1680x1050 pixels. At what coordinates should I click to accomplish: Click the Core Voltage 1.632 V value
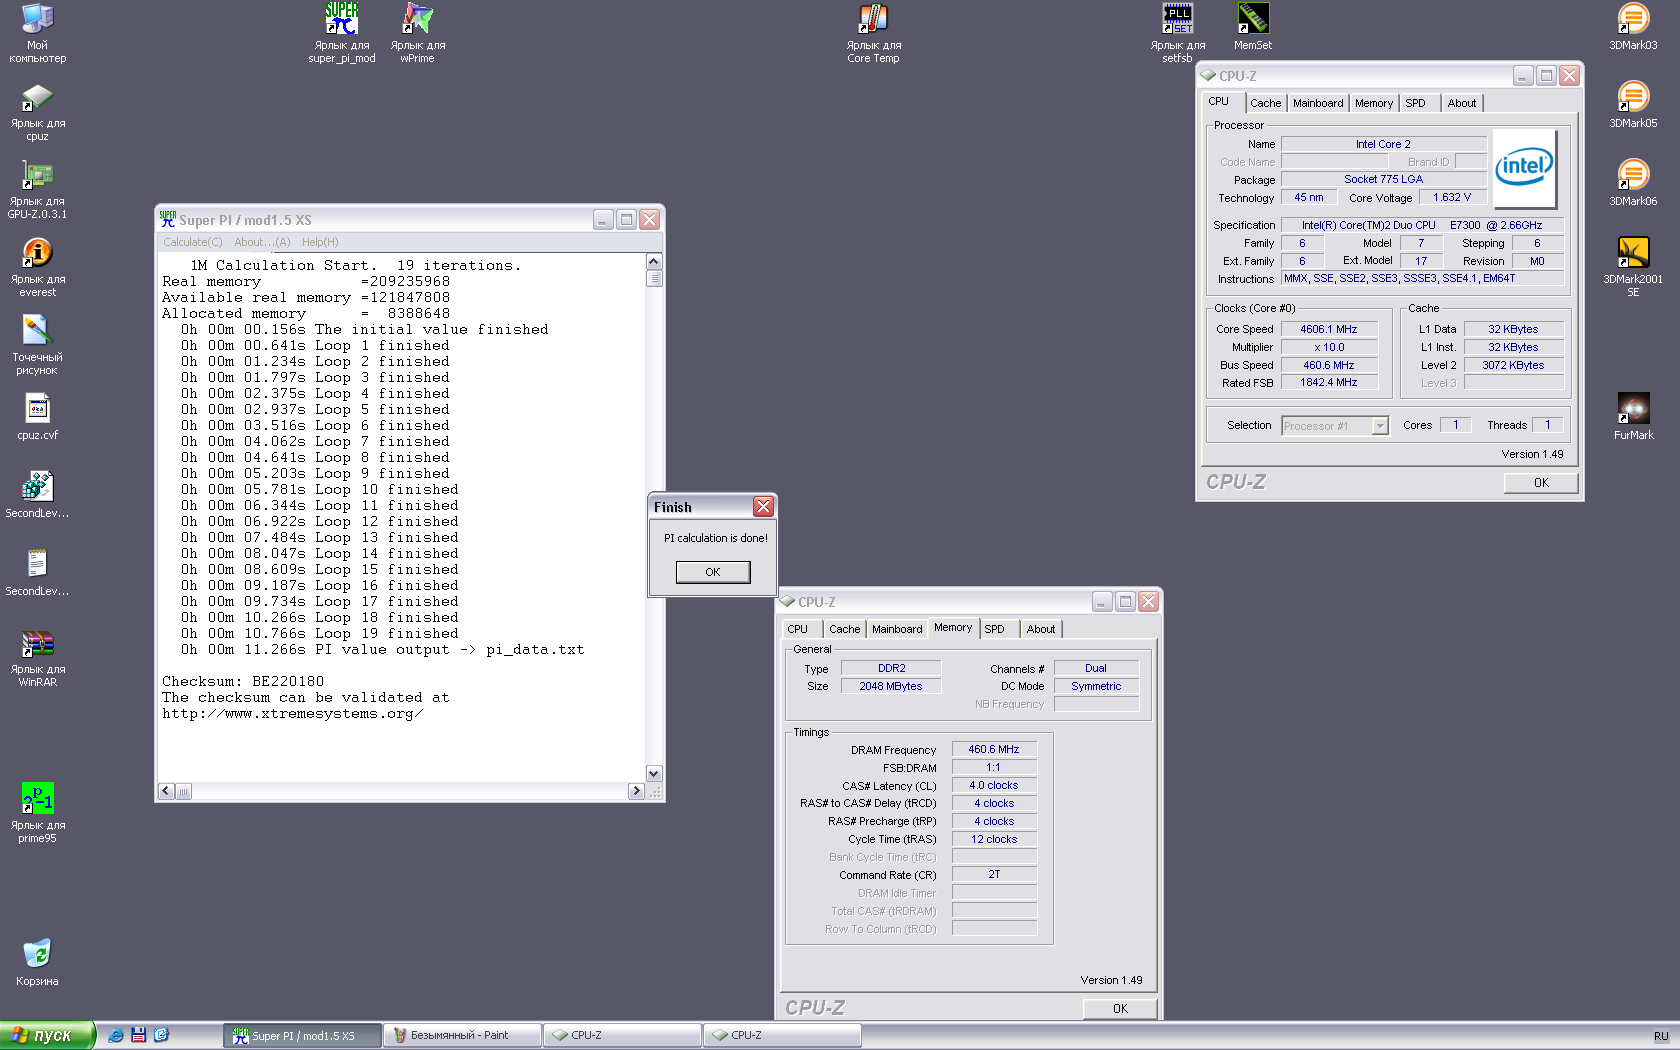point(1451,197)
